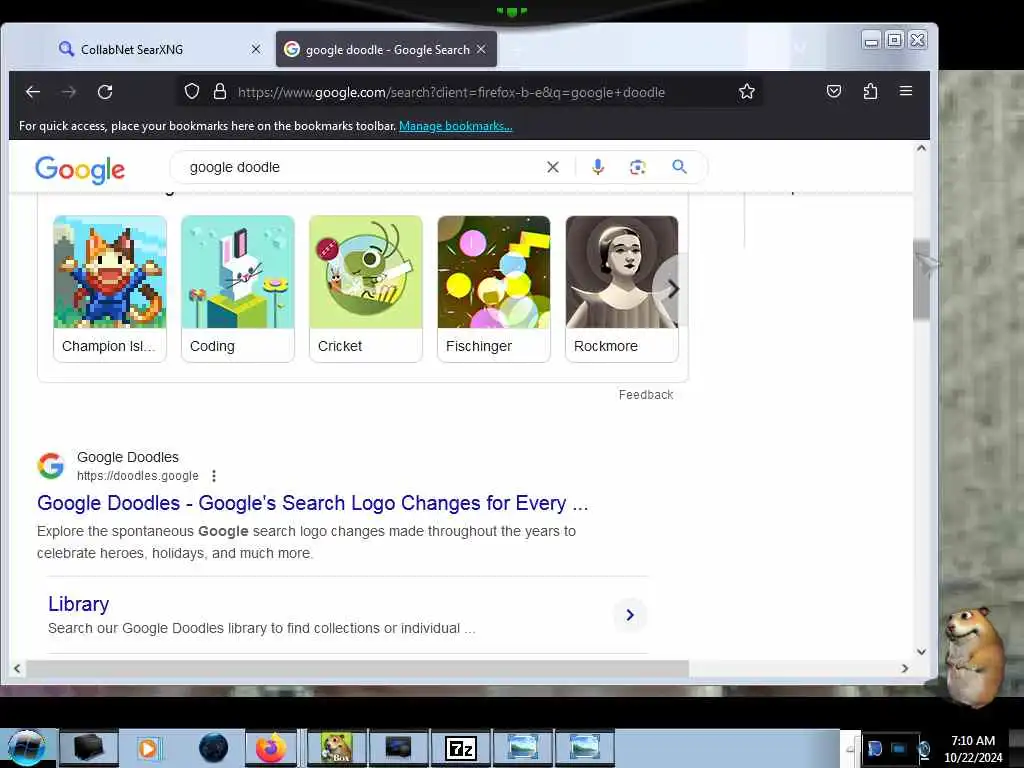Viewport: 1024px width, 768px height.
Task: Bookmark this page with the star
Action: click(746, 91)
